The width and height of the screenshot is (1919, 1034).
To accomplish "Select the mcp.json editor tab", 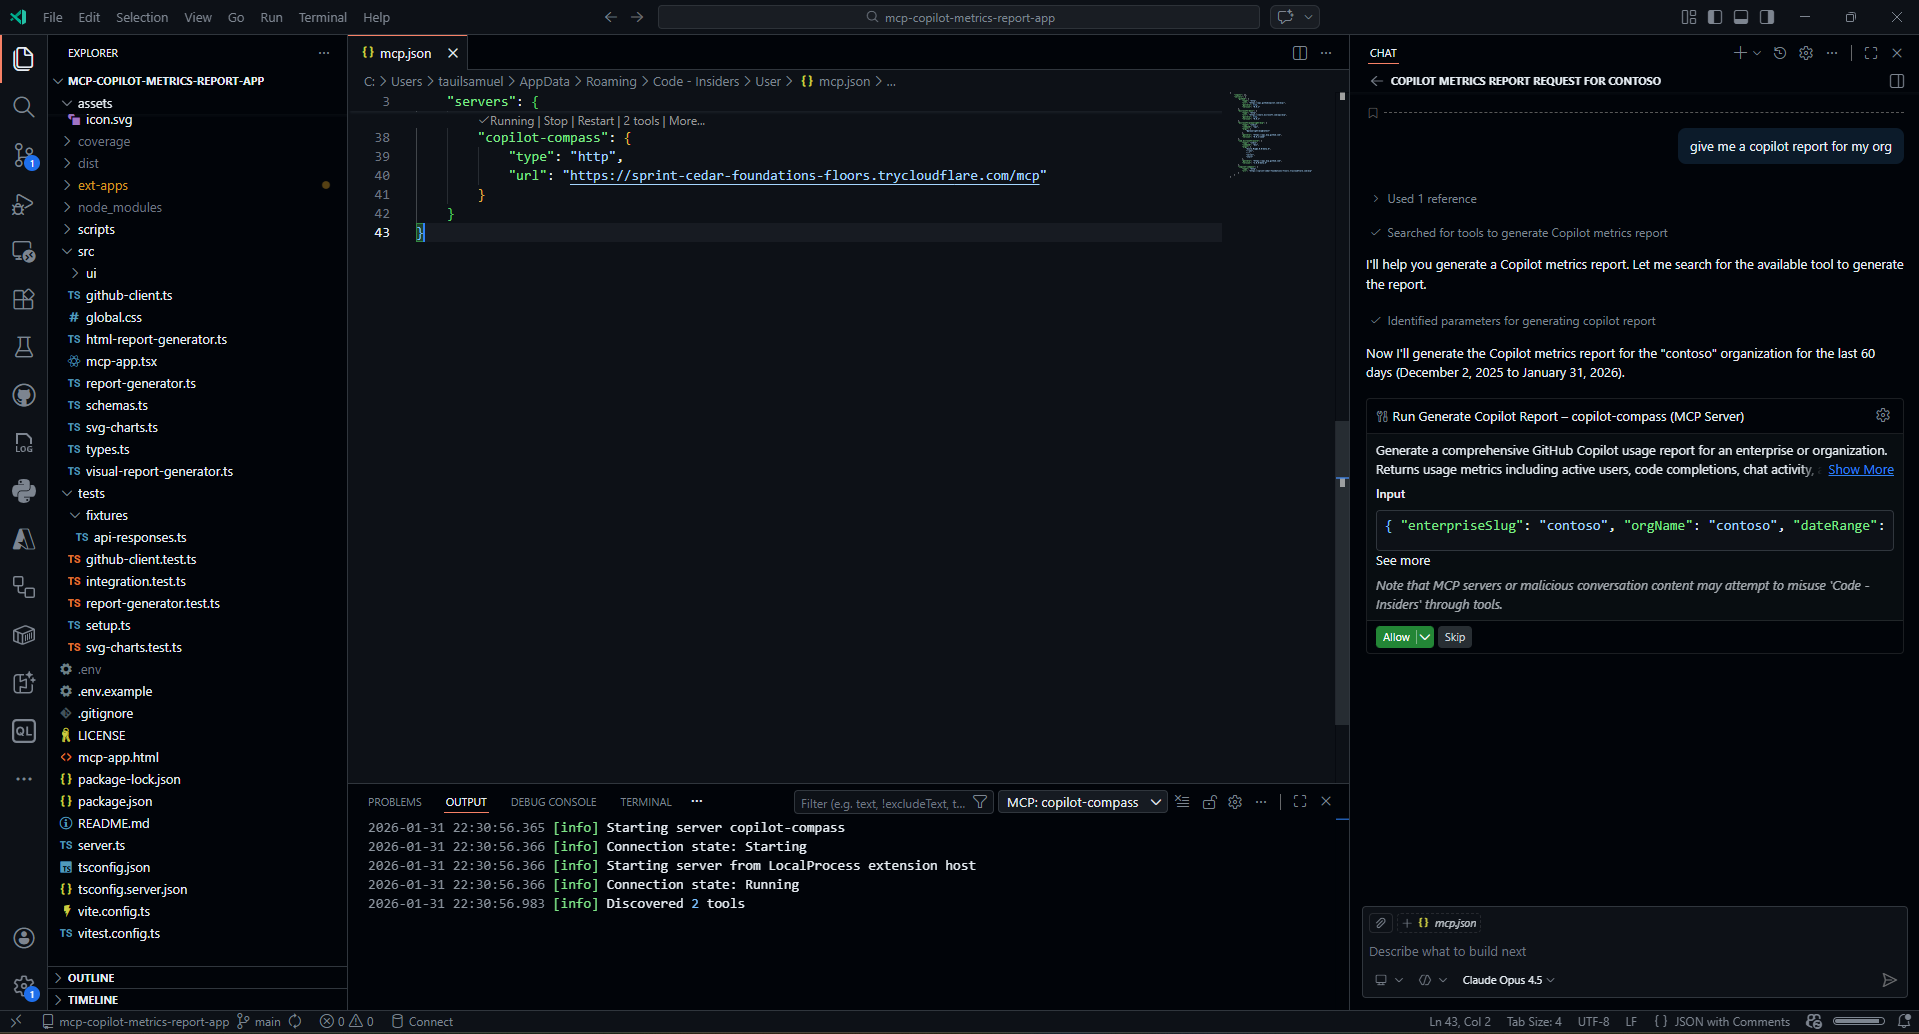I will [405, 53].
